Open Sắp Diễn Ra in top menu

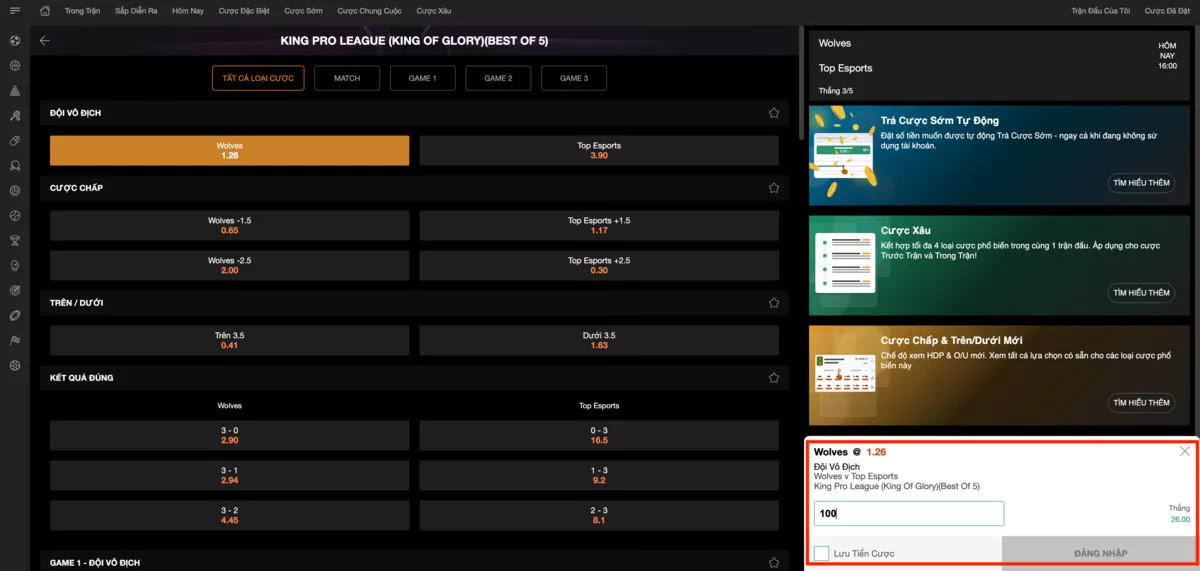click(136, 11)
